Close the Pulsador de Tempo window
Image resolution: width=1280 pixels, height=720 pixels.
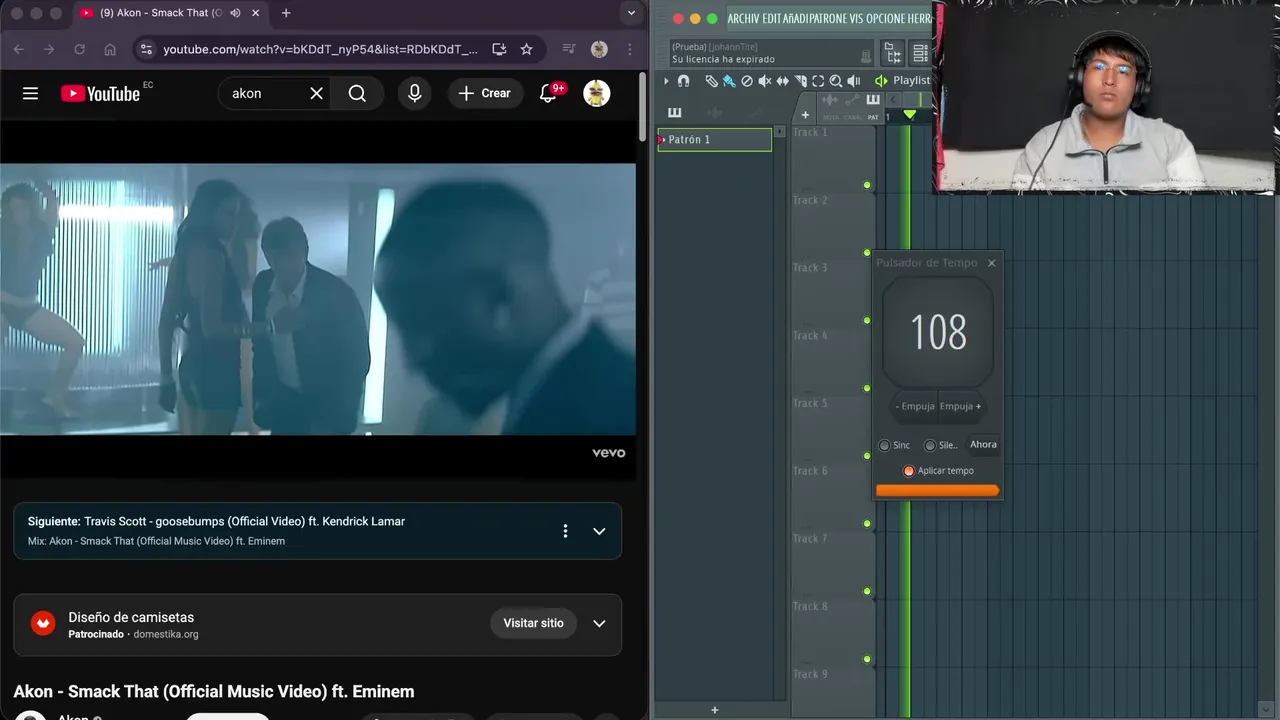tap(991, 263)
